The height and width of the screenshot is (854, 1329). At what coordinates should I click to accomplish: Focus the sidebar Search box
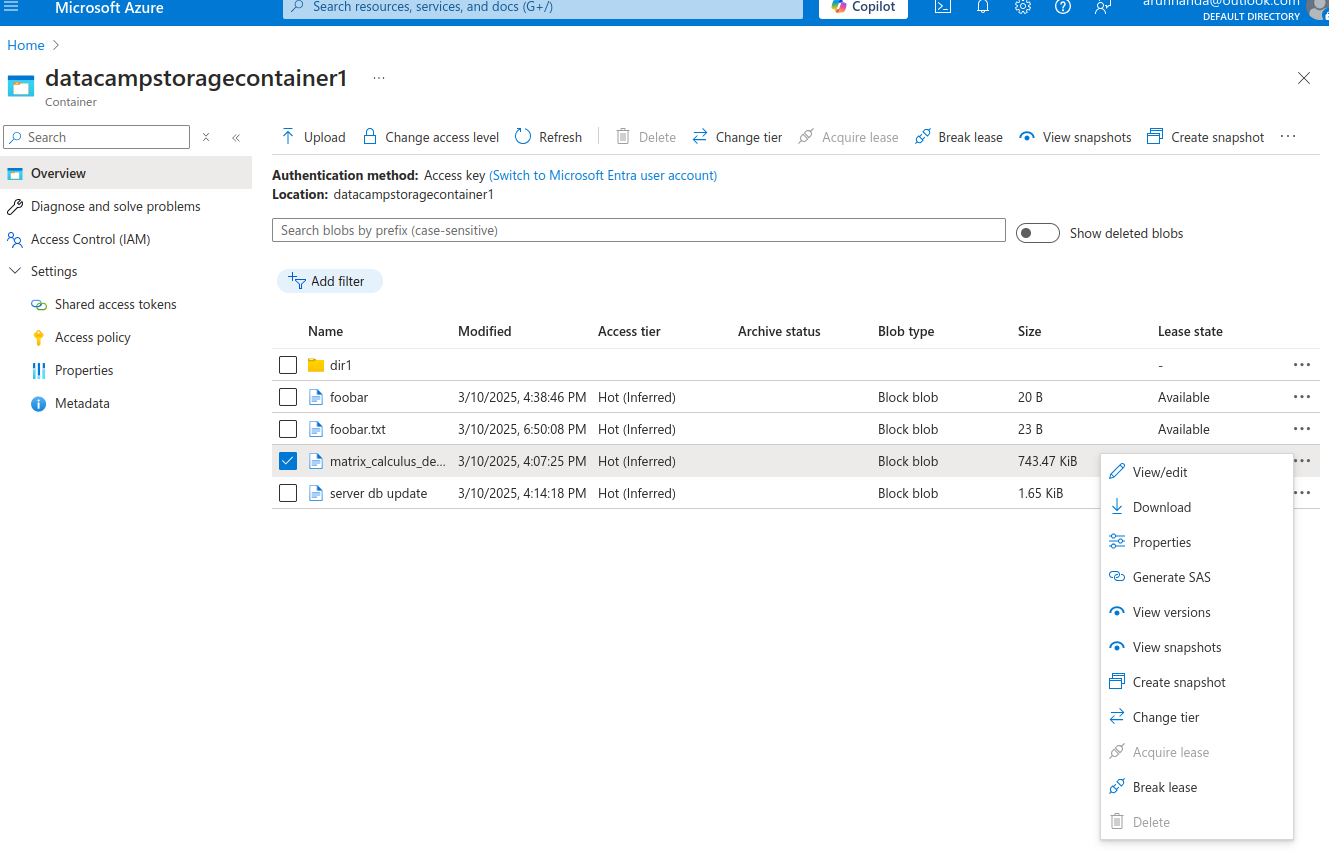click(97, 137)
